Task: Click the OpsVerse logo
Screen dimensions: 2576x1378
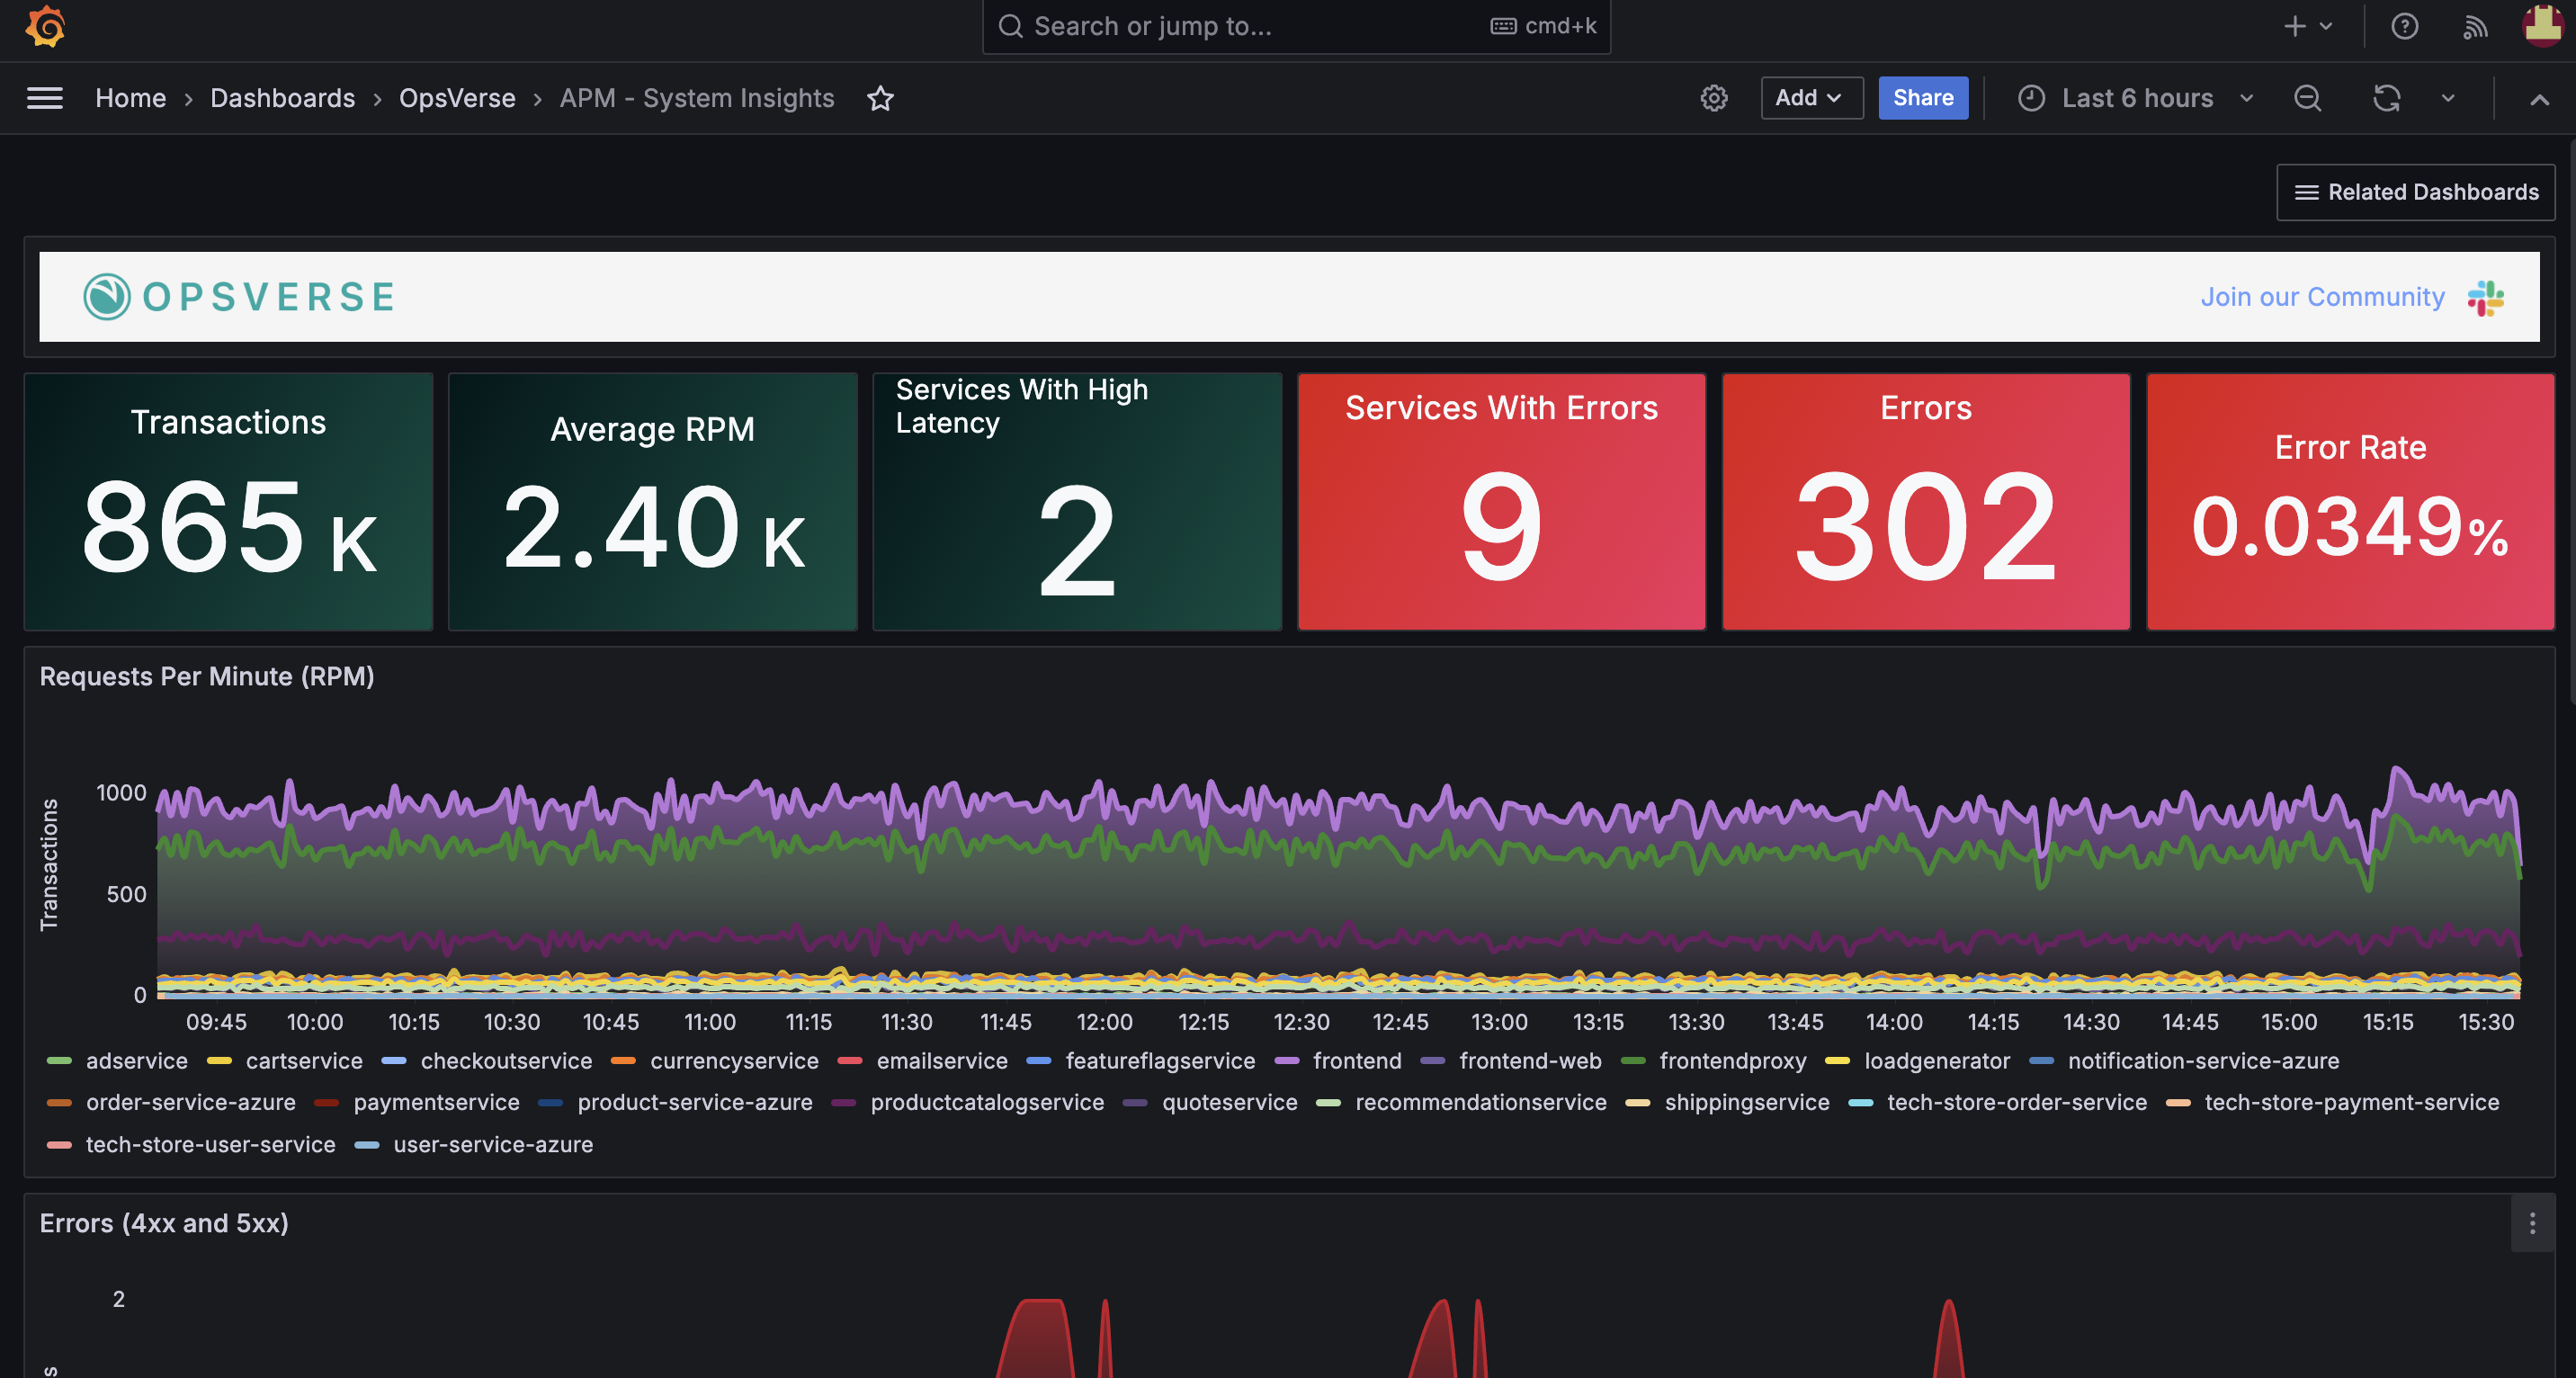Action: pyautogui.click(x=240, y=297)
